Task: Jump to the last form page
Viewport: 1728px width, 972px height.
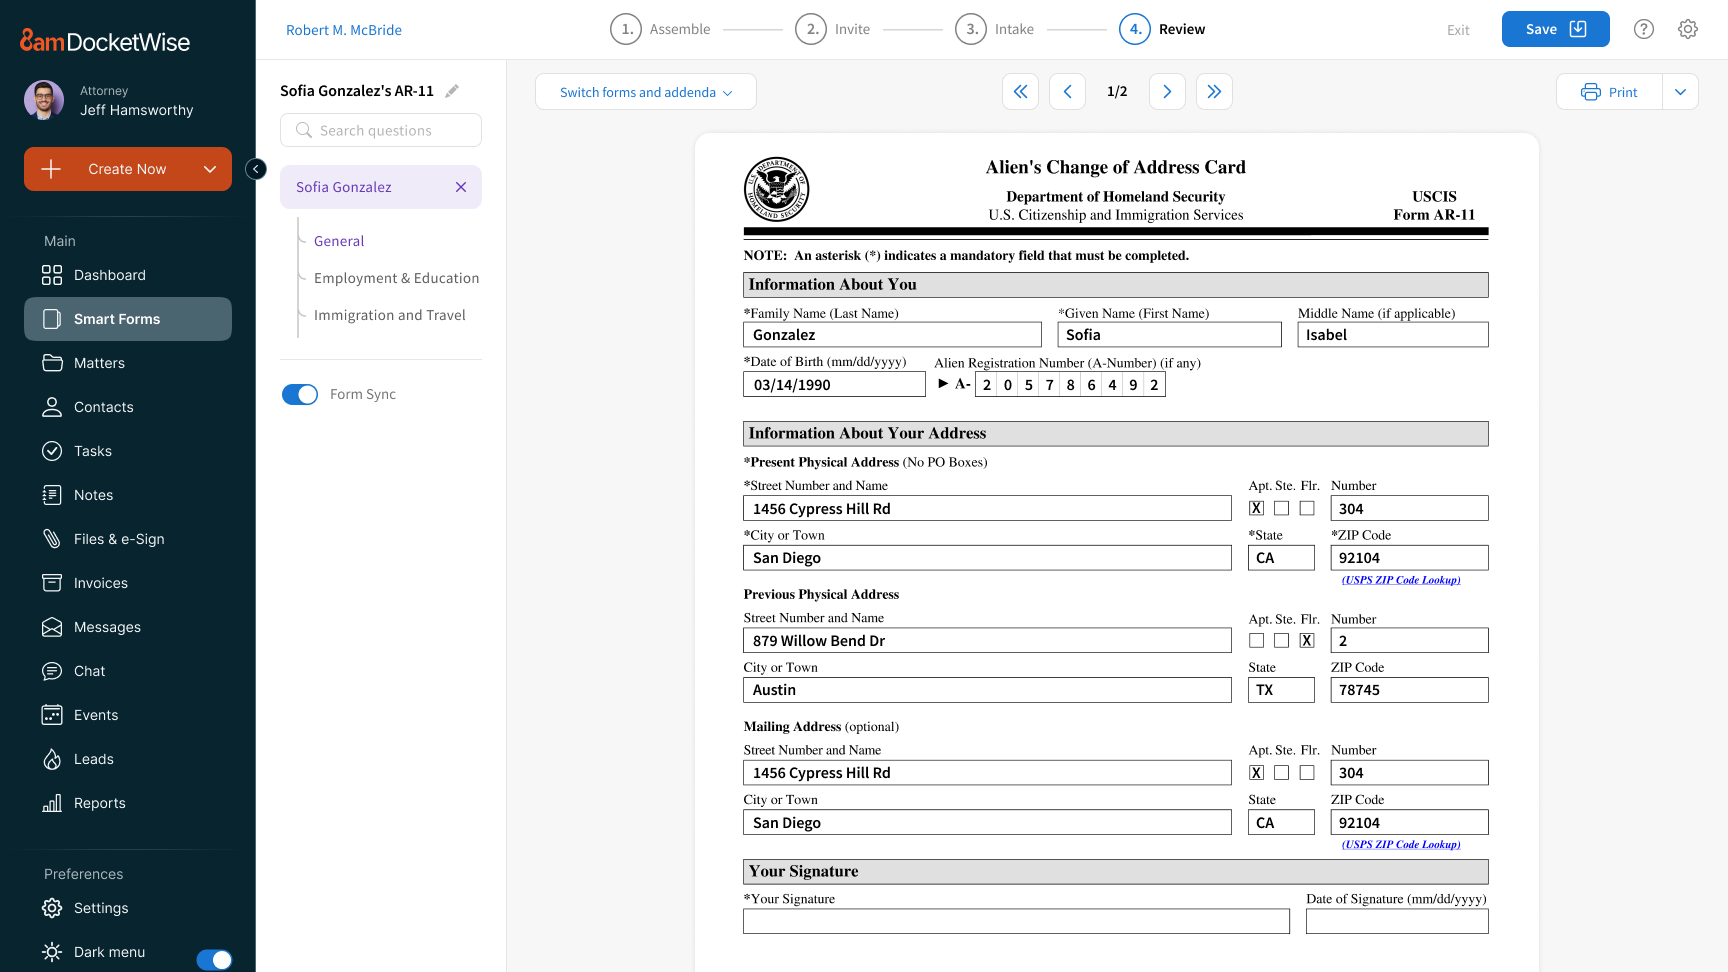Action: click(1214, 91)
